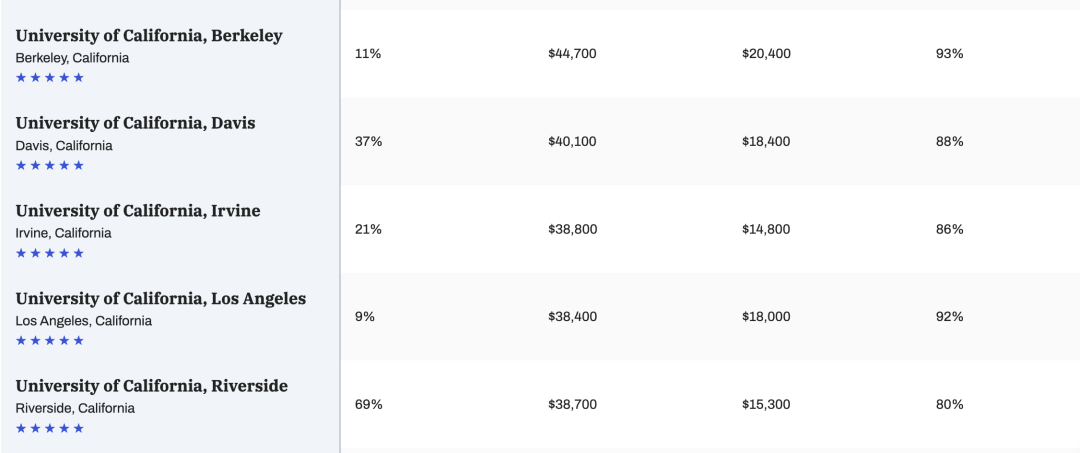The height and width of the screenshot is (453, 1080).
Task: Open University of California, Los Angeles link
Action: pos(160,299)
